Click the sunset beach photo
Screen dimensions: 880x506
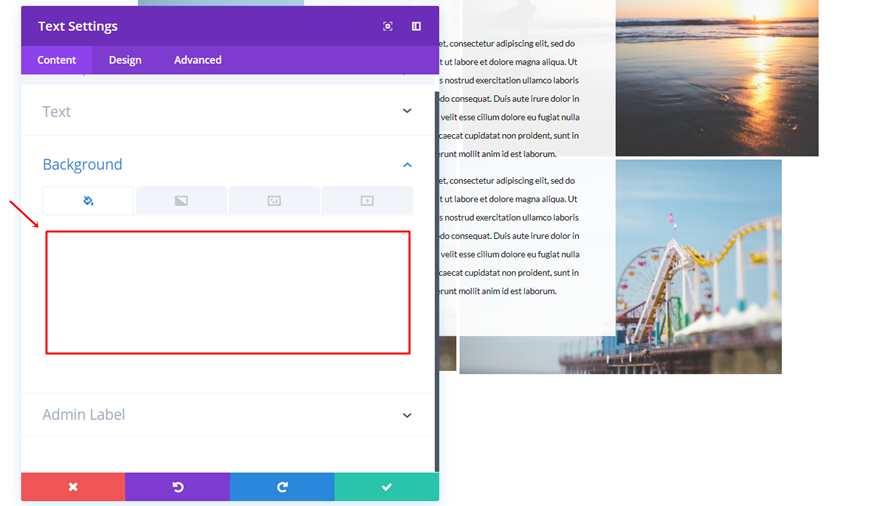[x=717, y=78]
